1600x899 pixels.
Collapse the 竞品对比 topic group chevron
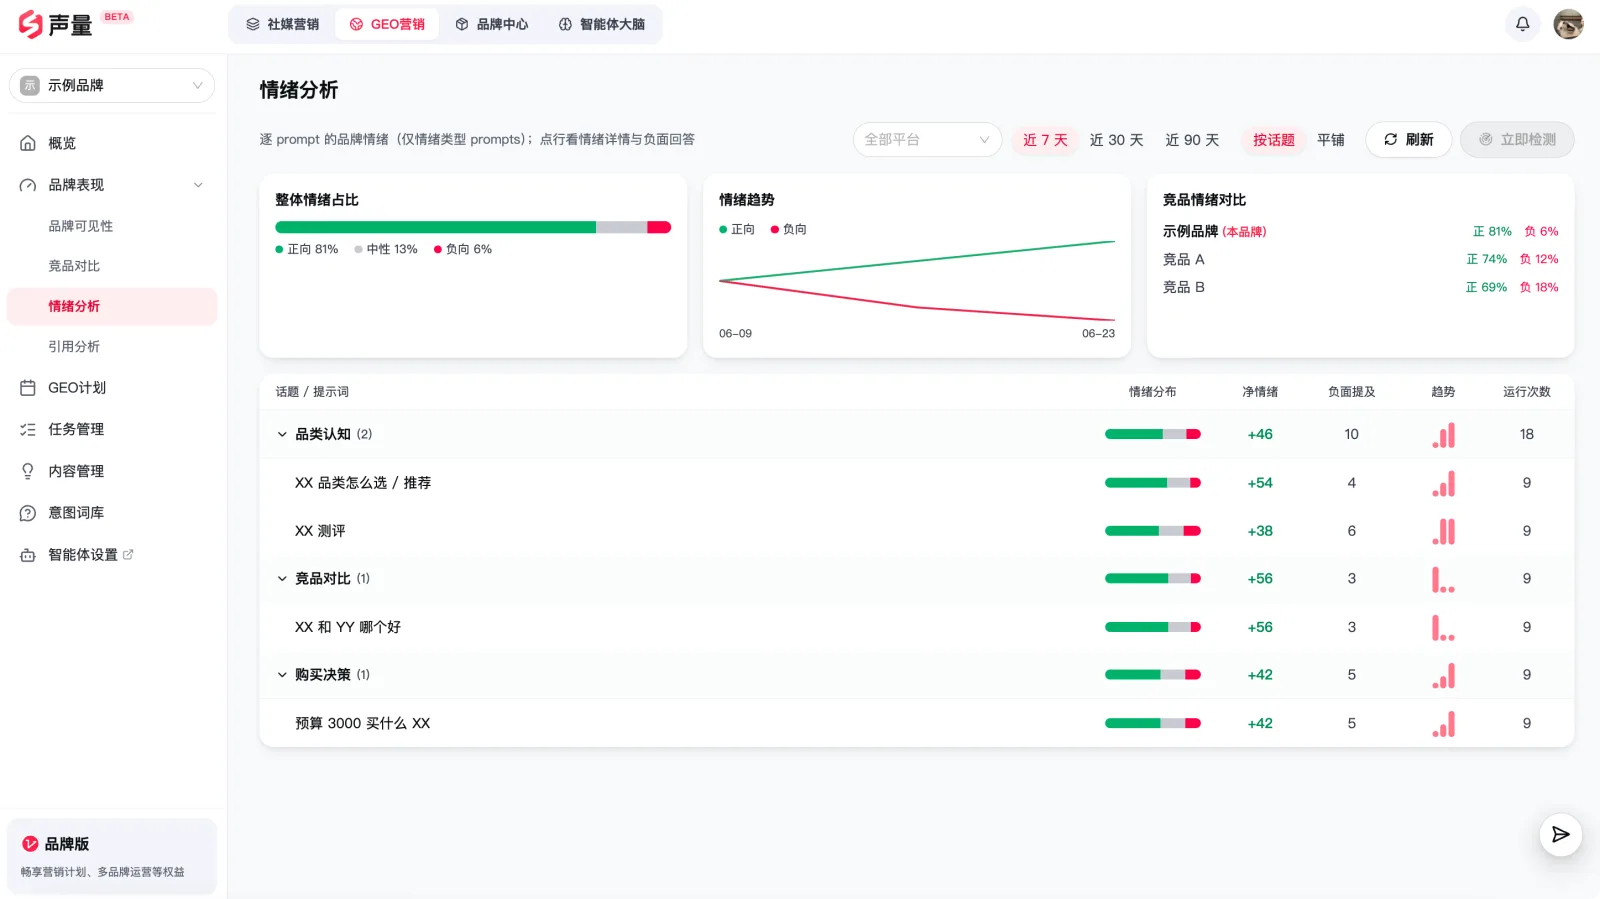[282, 579]
